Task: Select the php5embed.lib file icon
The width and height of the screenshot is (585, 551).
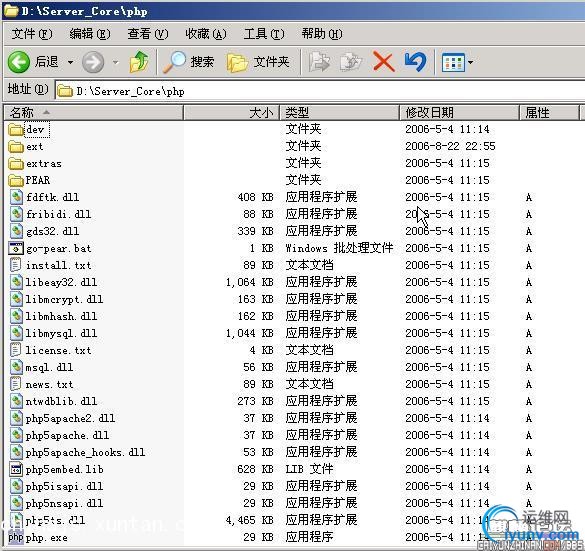Action: 16,469
